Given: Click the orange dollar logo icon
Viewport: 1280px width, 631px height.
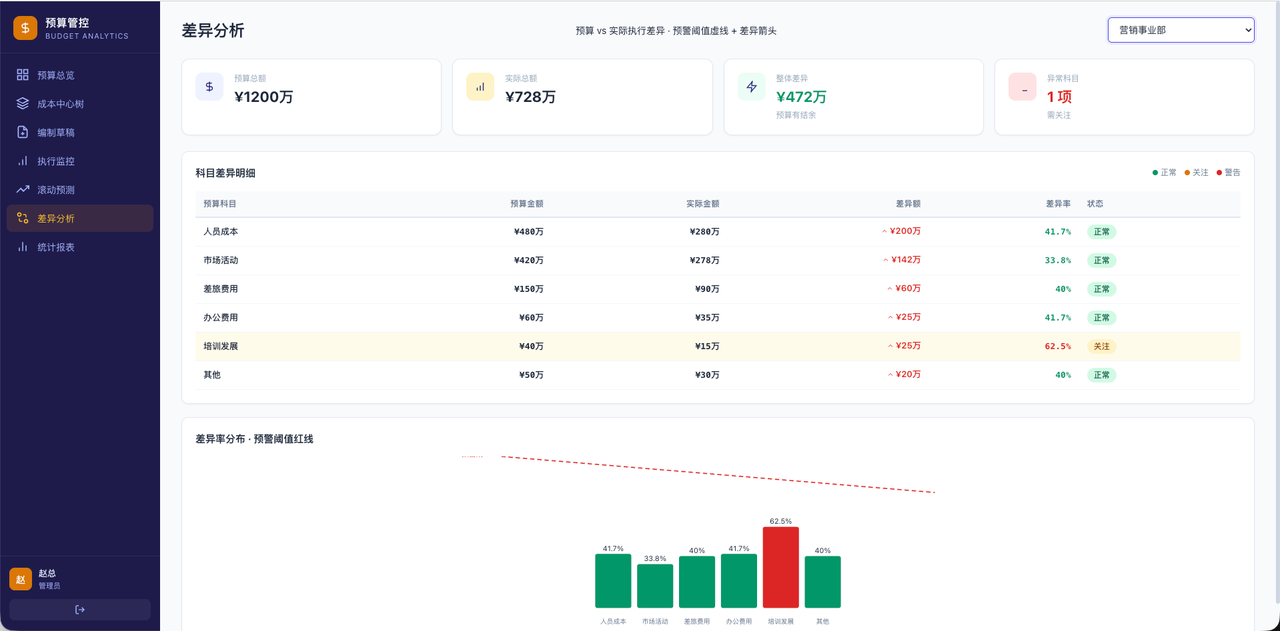Looking at the screenshot, I should pos(25,28).
